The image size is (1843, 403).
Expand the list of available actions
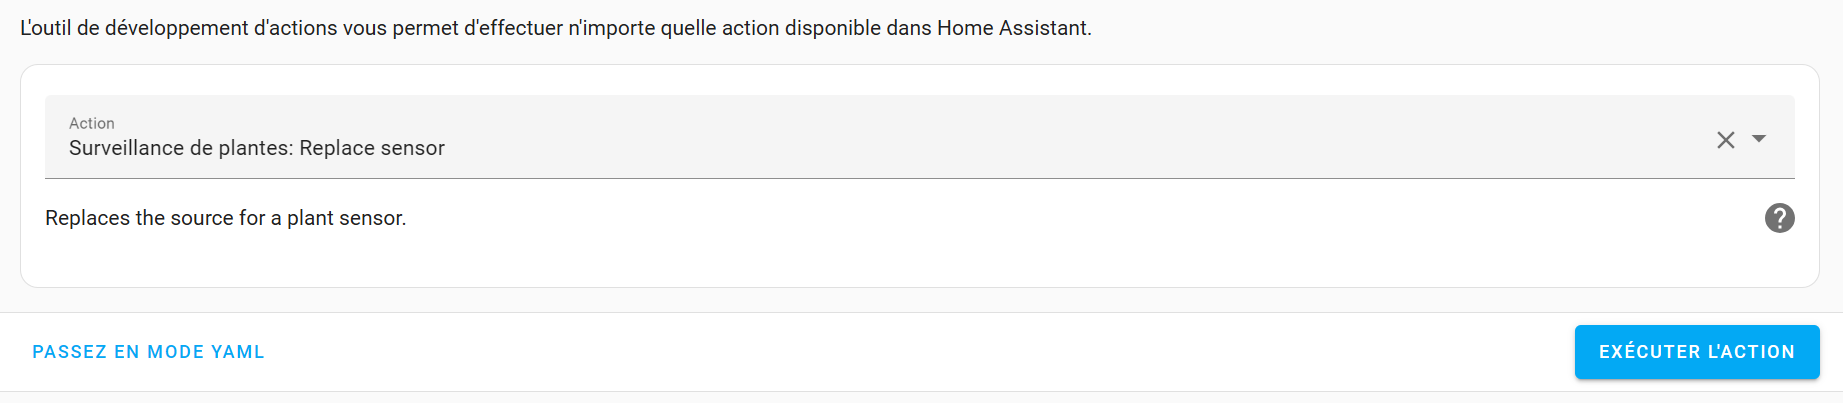tap(1759, 139)
